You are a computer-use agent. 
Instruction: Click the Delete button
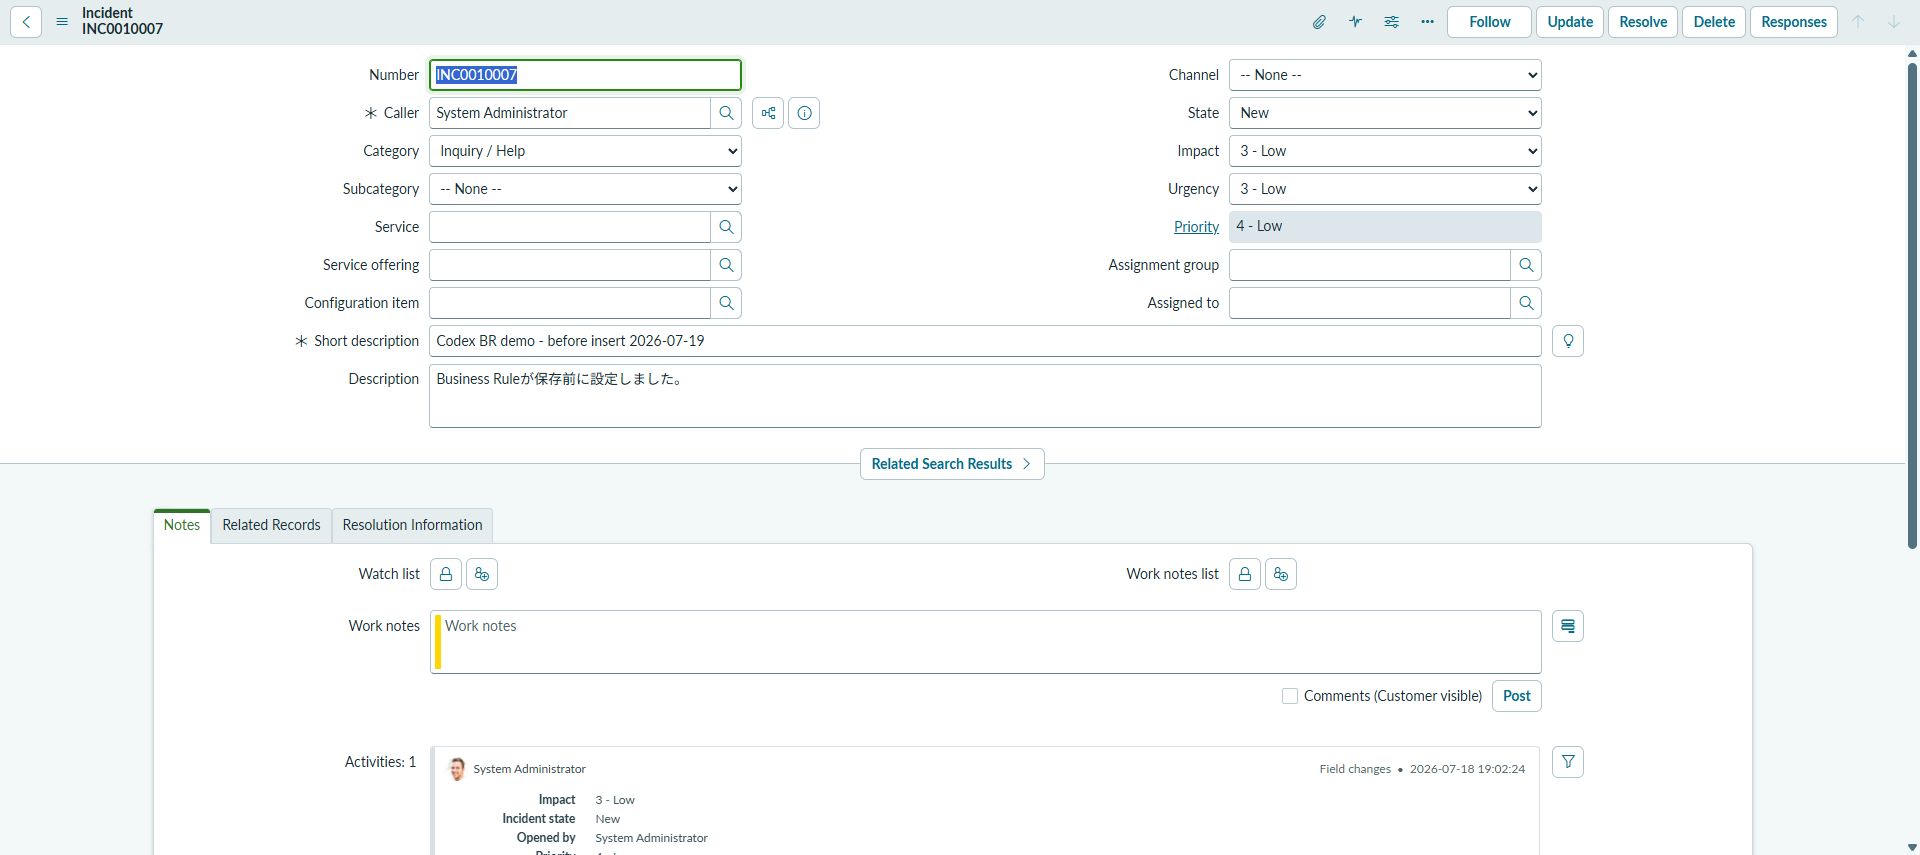pyautogui.click(x=1714, y=22)
